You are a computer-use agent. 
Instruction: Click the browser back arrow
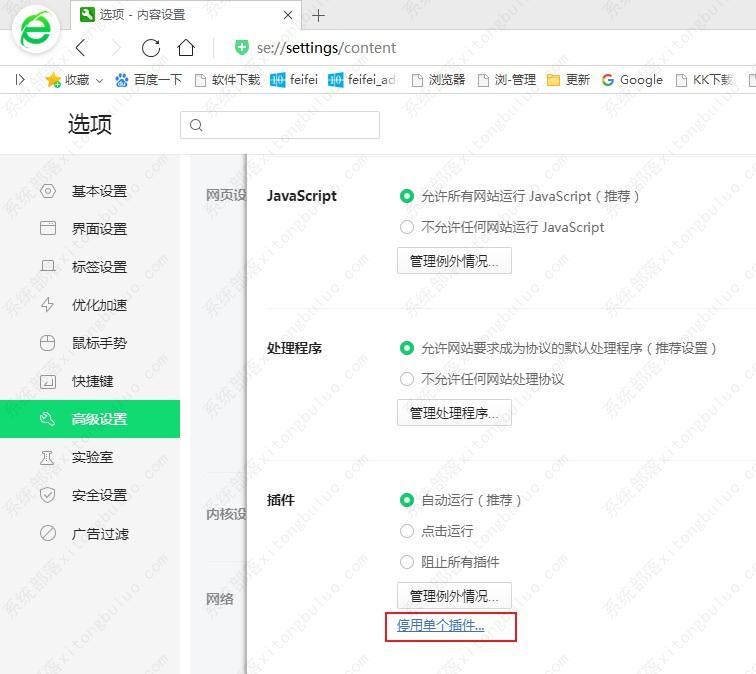[81, 48]
